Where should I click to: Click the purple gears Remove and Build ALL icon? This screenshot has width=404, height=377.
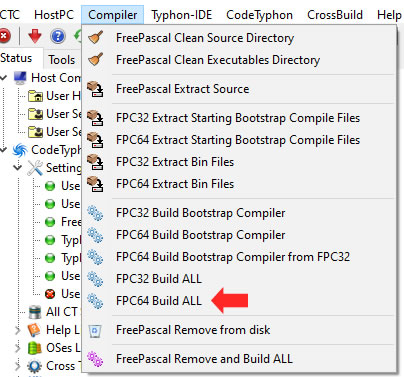tap(95, 359)
